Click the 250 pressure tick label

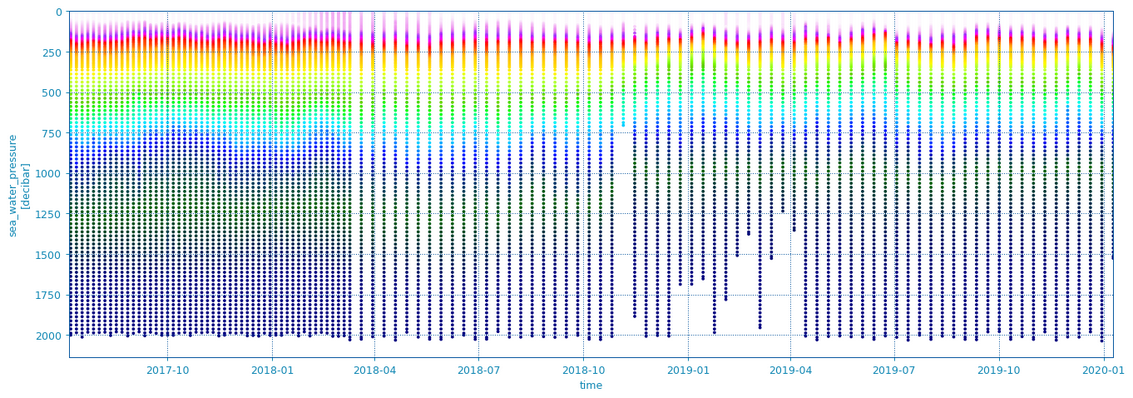pos(53,52)
